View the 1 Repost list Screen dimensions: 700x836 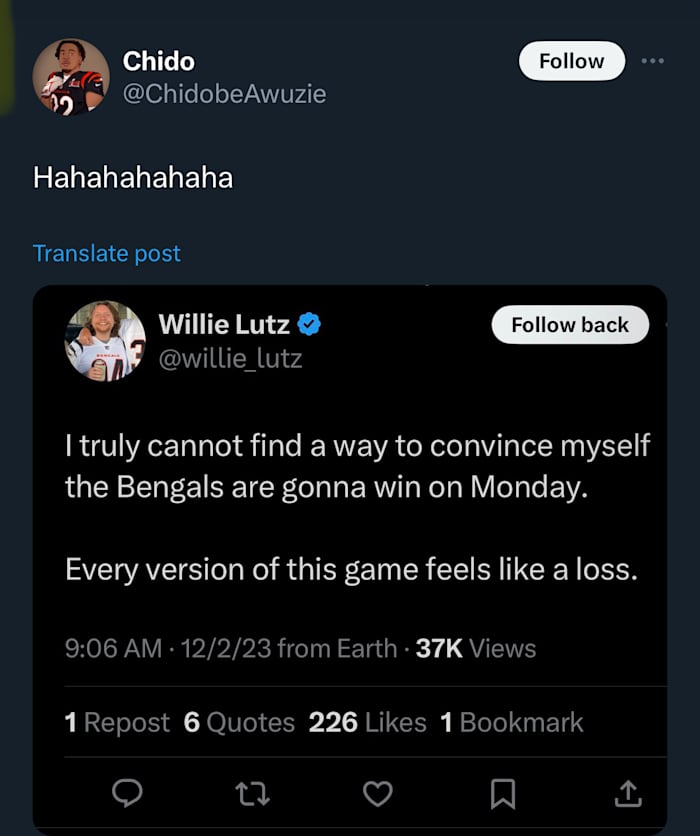coord(117,722)
